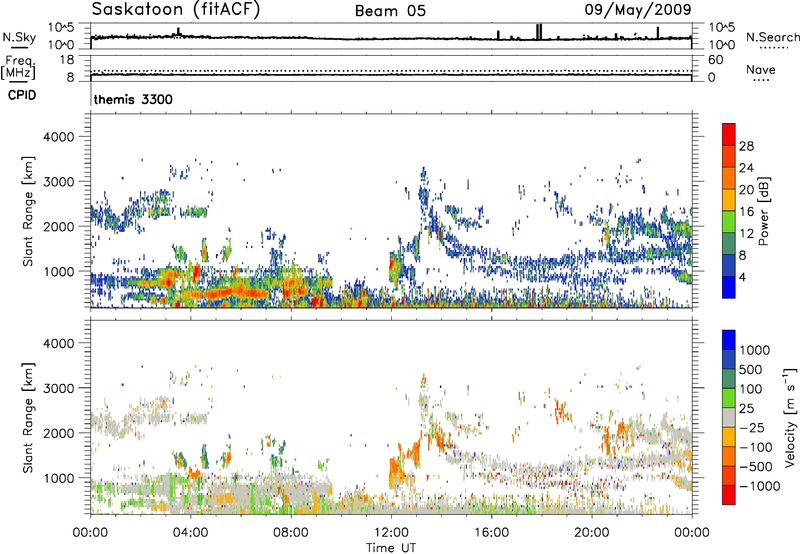The image size is (800, 554).
Task: Click the '-25' label on Velocity colorbar
Action: click(x=752, y=427)
